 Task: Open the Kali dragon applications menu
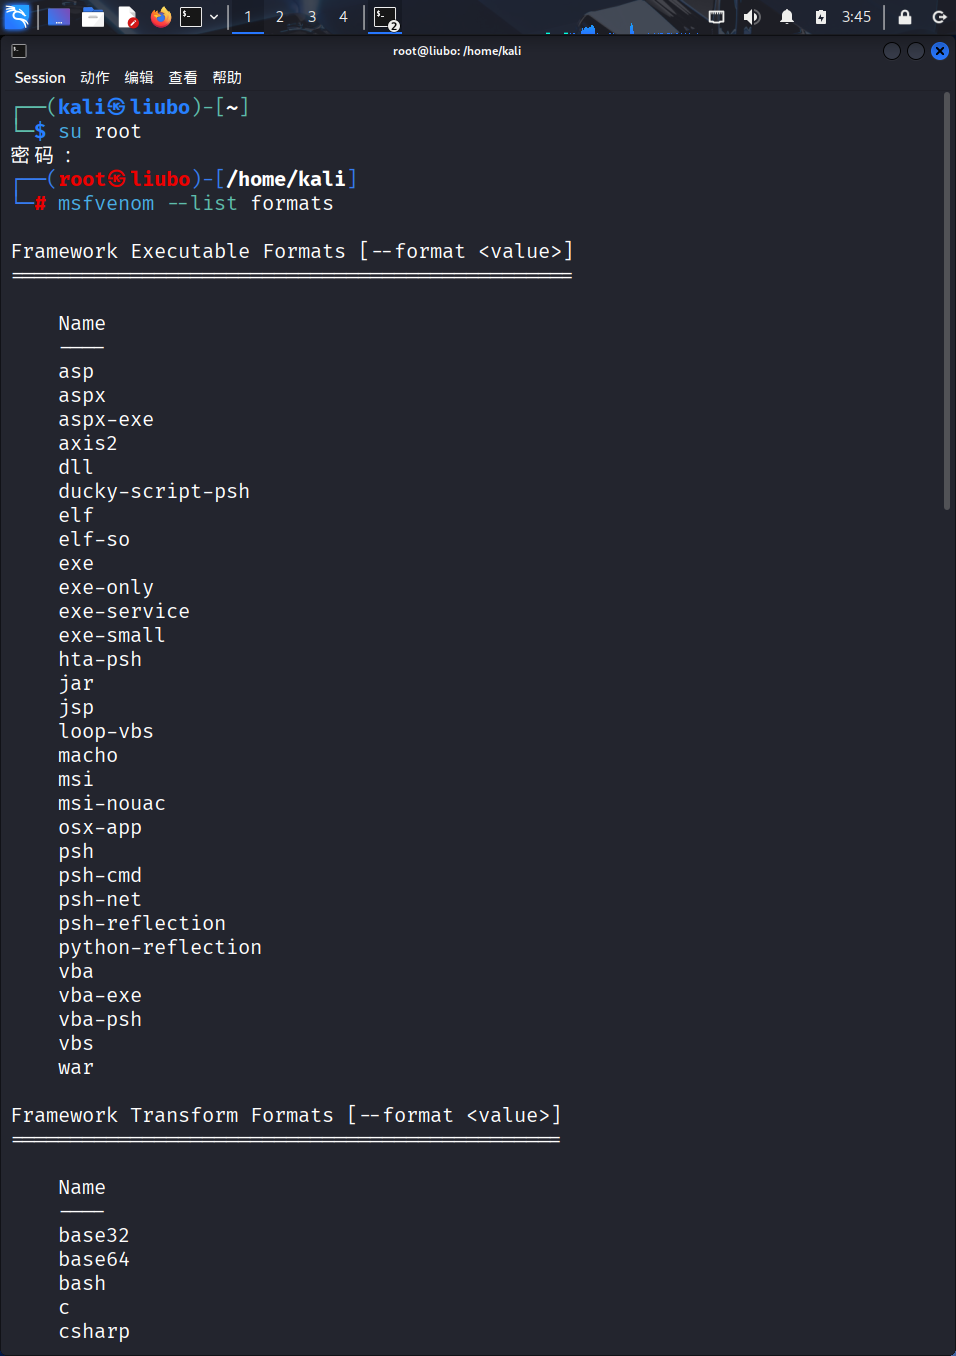(17, 16)
